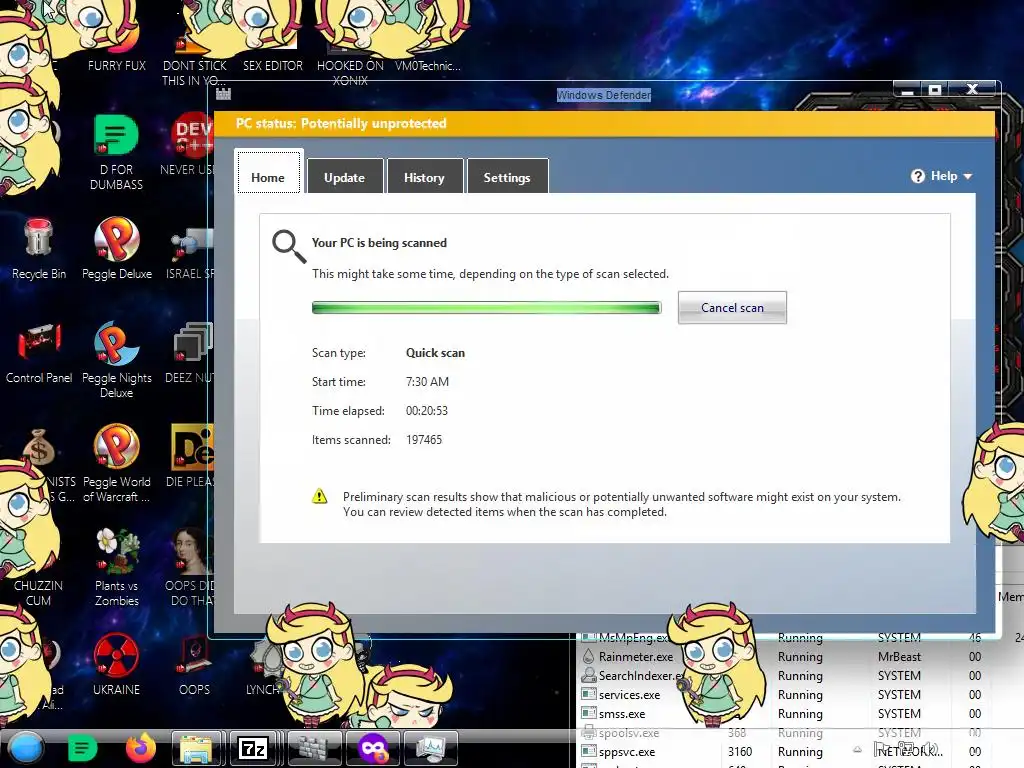The image size is (1024, 768).
Task: Open the Settings tab
Action: 507,177
